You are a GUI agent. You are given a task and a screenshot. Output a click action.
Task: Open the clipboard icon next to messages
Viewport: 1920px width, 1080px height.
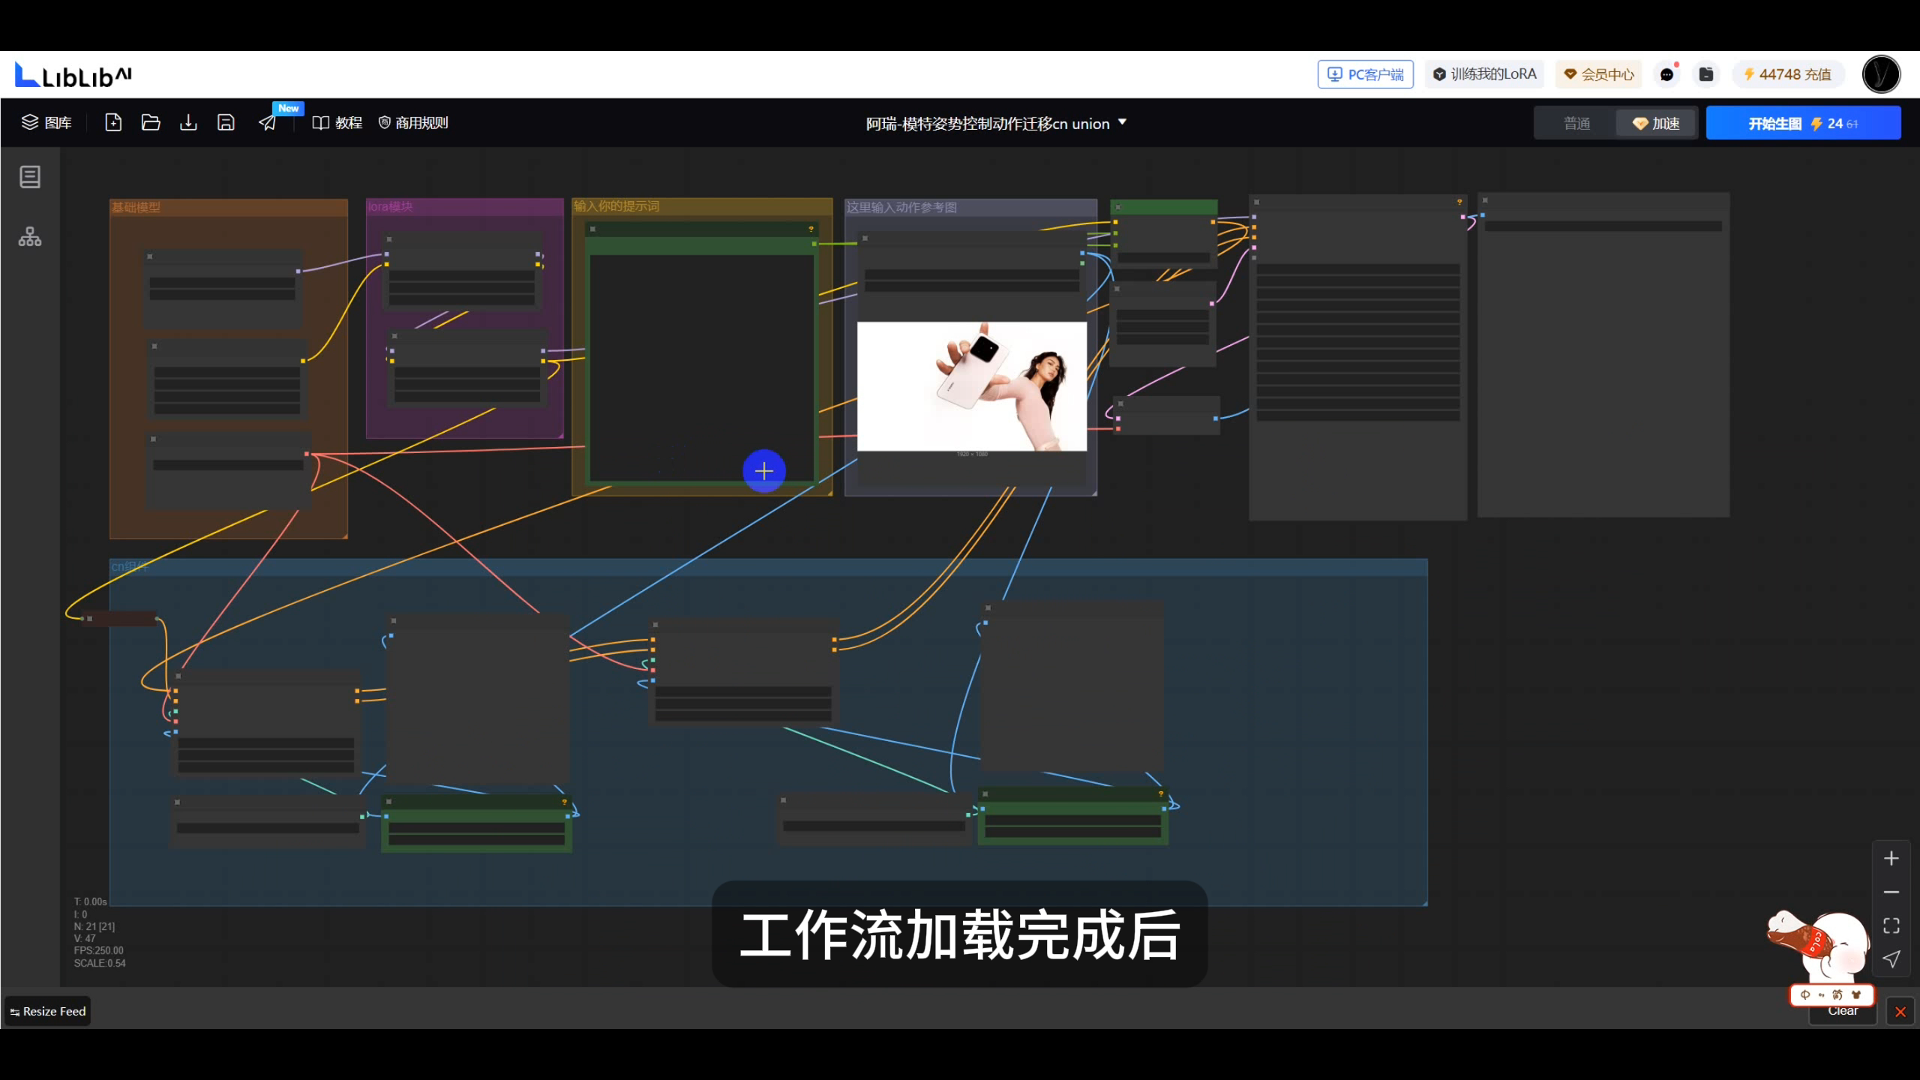pyautogui.click(x=1706, y=74)
